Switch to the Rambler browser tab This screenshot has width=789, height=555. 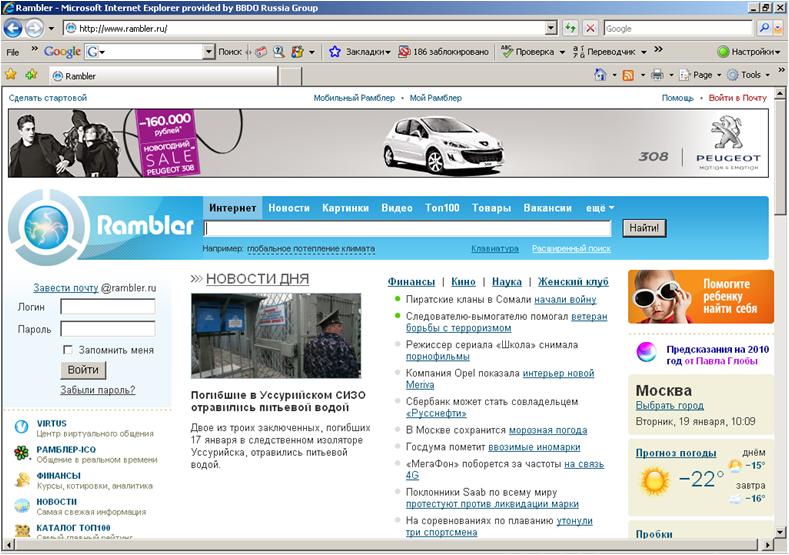point(164,76)
